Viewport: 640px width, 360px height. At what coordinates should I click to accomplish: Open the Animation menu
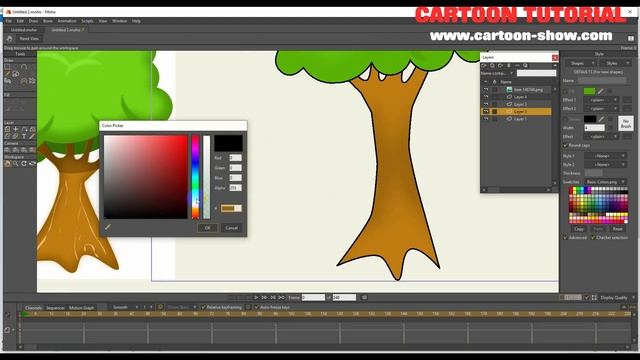point(67,21)
